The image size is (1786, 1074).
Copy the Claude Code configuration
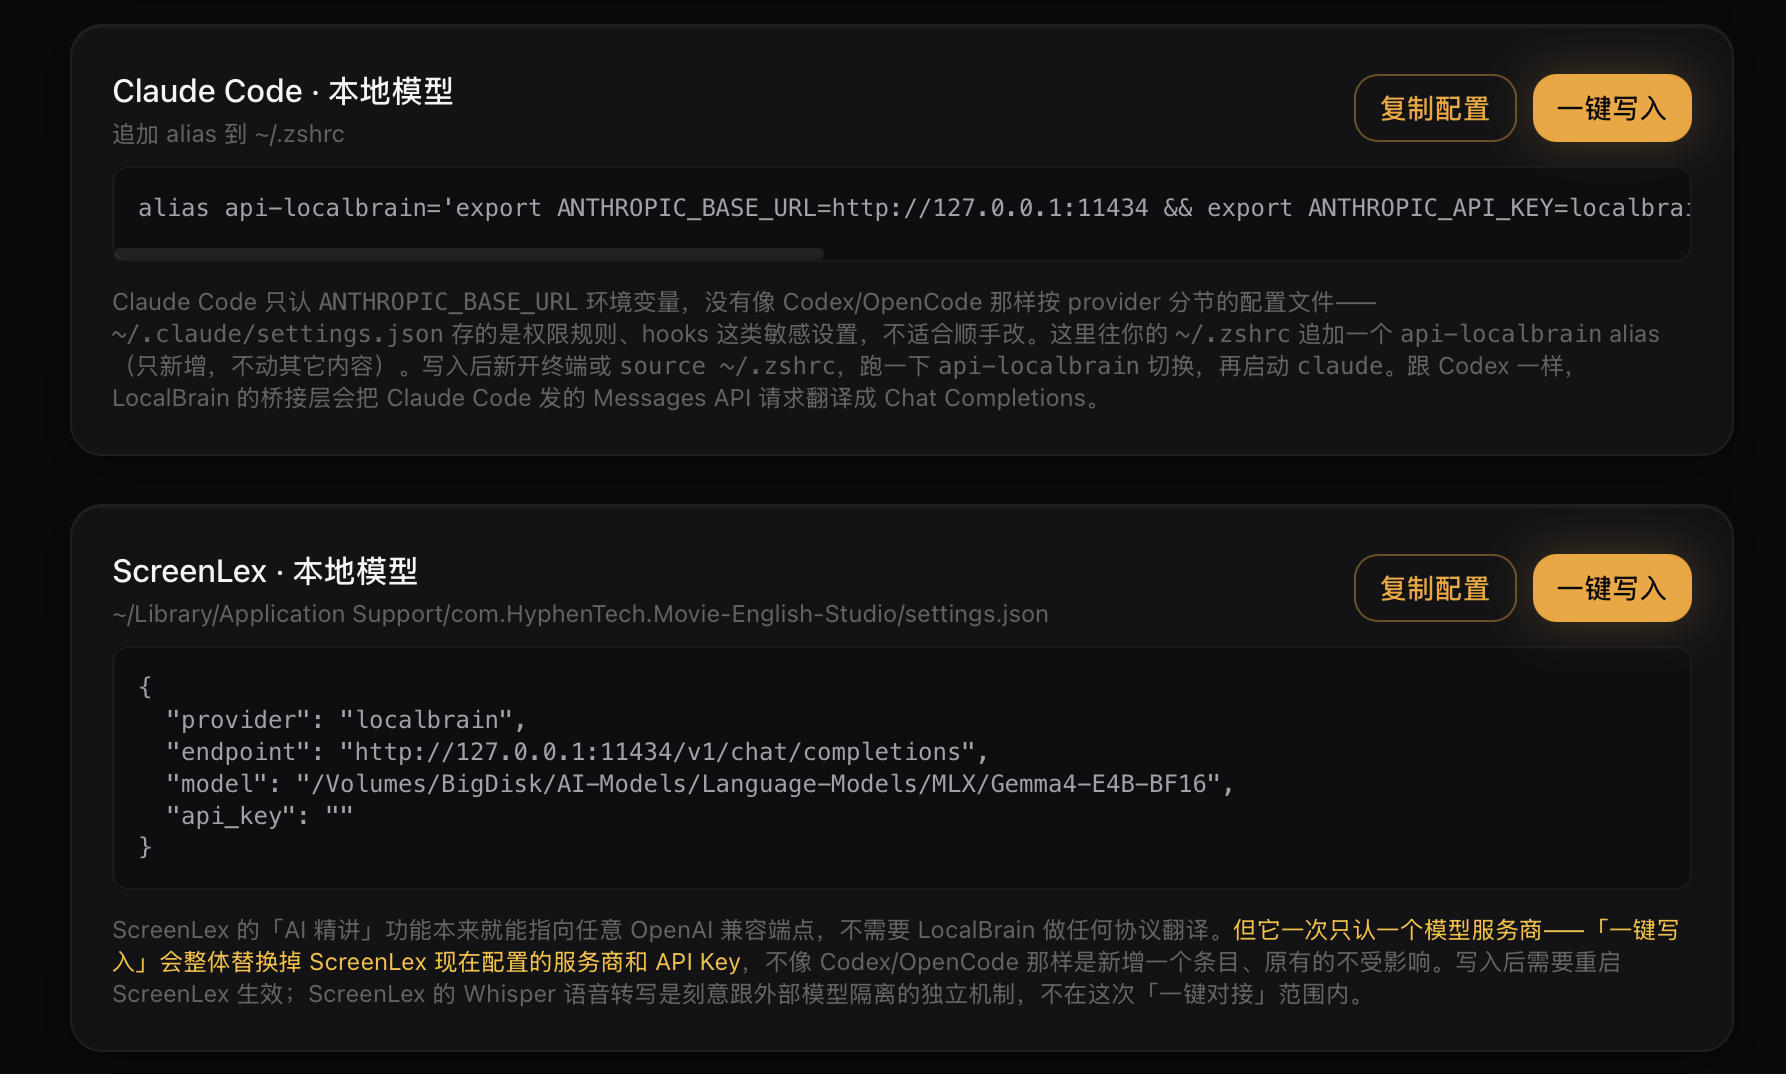coord(1435,108)
